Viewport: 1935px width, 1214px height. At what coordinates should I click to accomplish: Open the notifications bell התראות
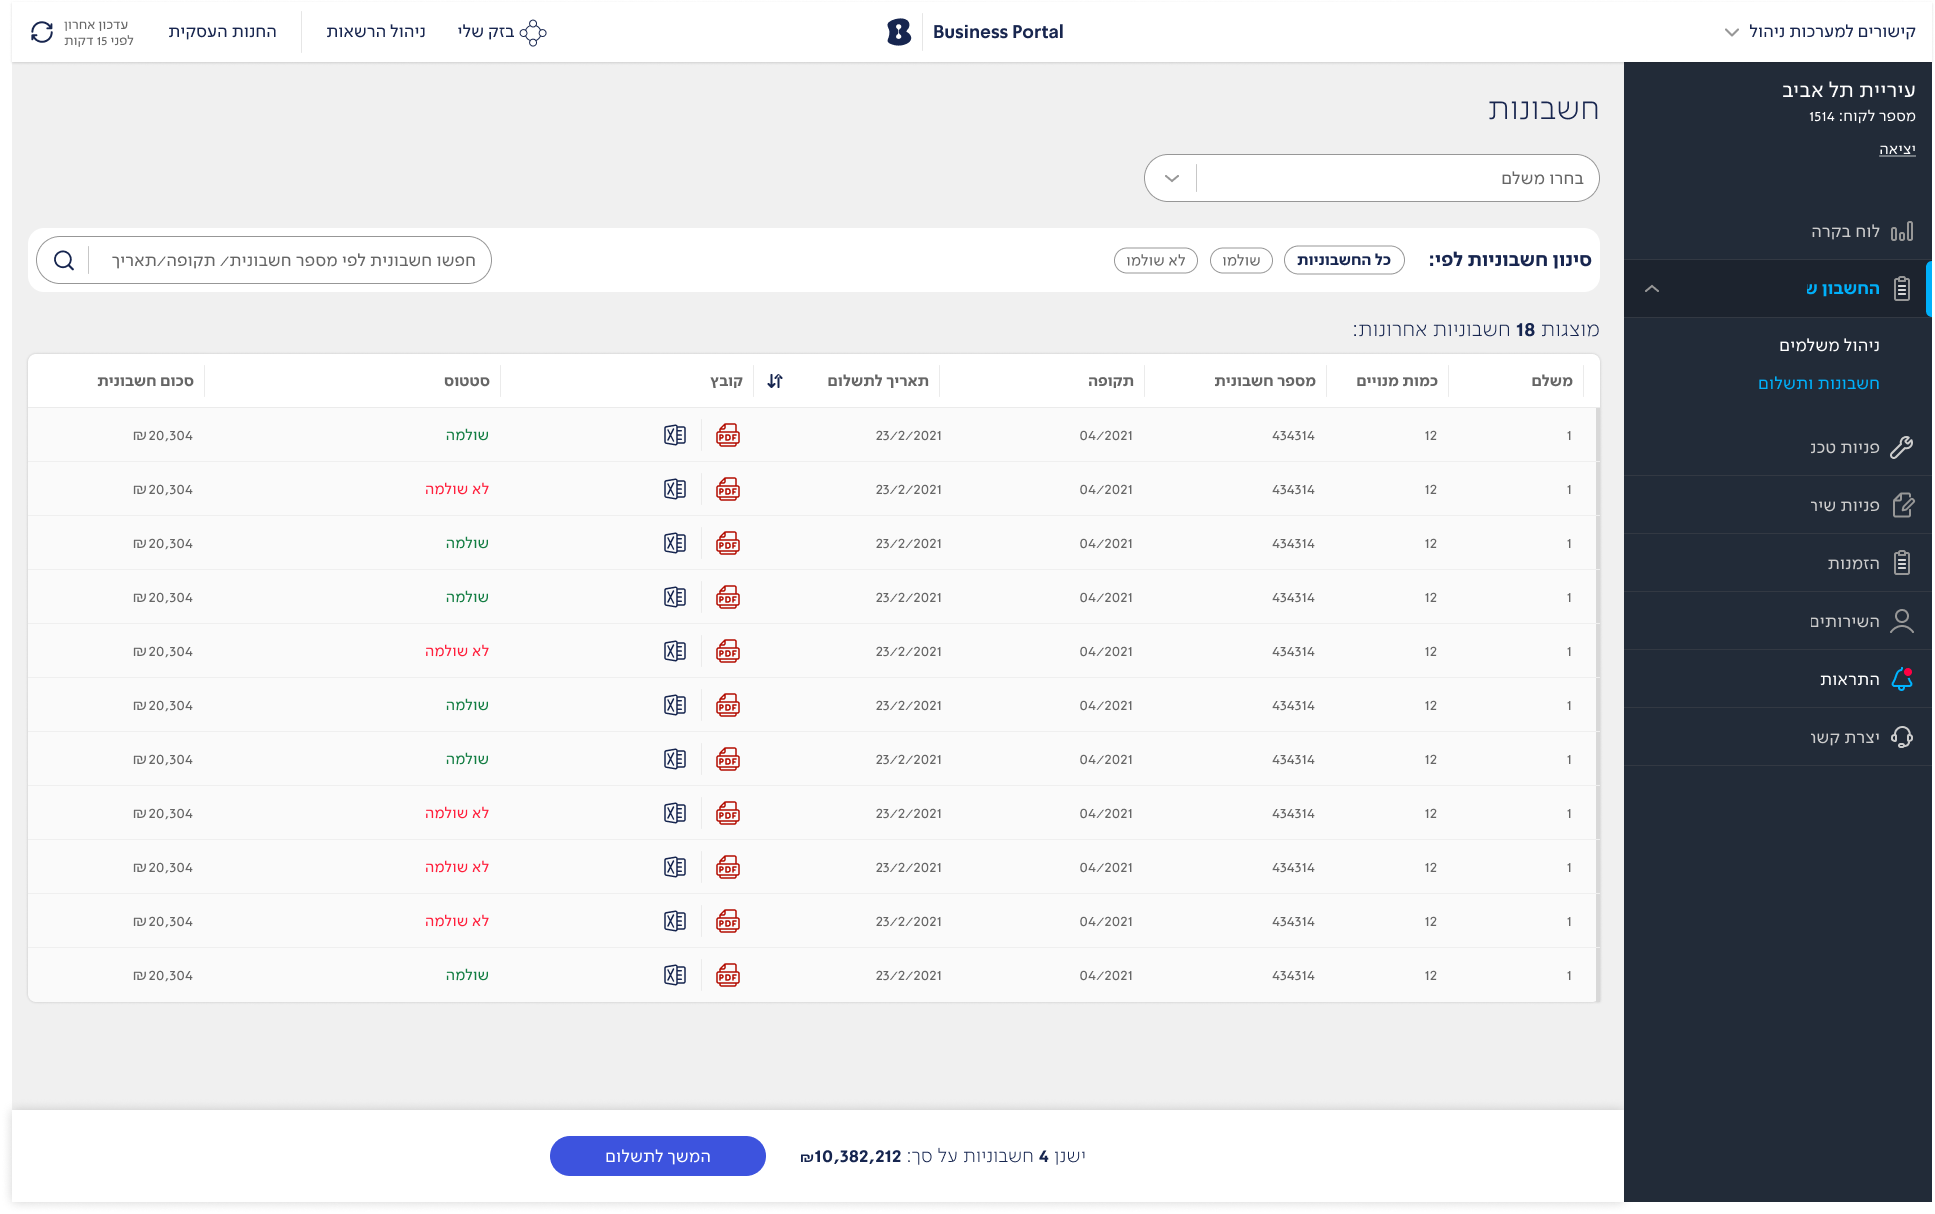coord(1901,679)
